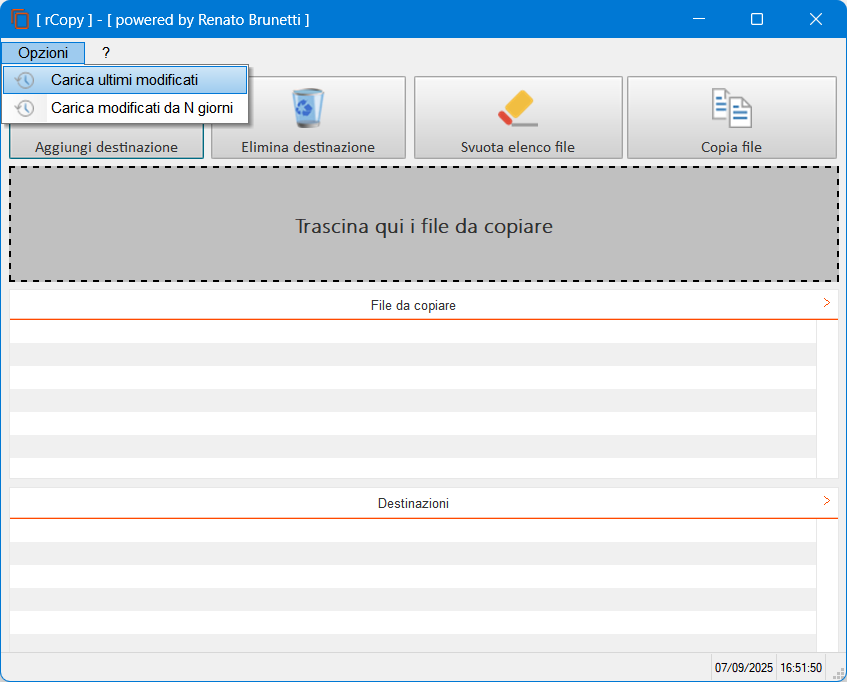Image resolution: width=847 pixels, height=682 pixels.
Task: Click the File da copiare list scrollbar
Action: pyautogui.click(x=827, y=398)
